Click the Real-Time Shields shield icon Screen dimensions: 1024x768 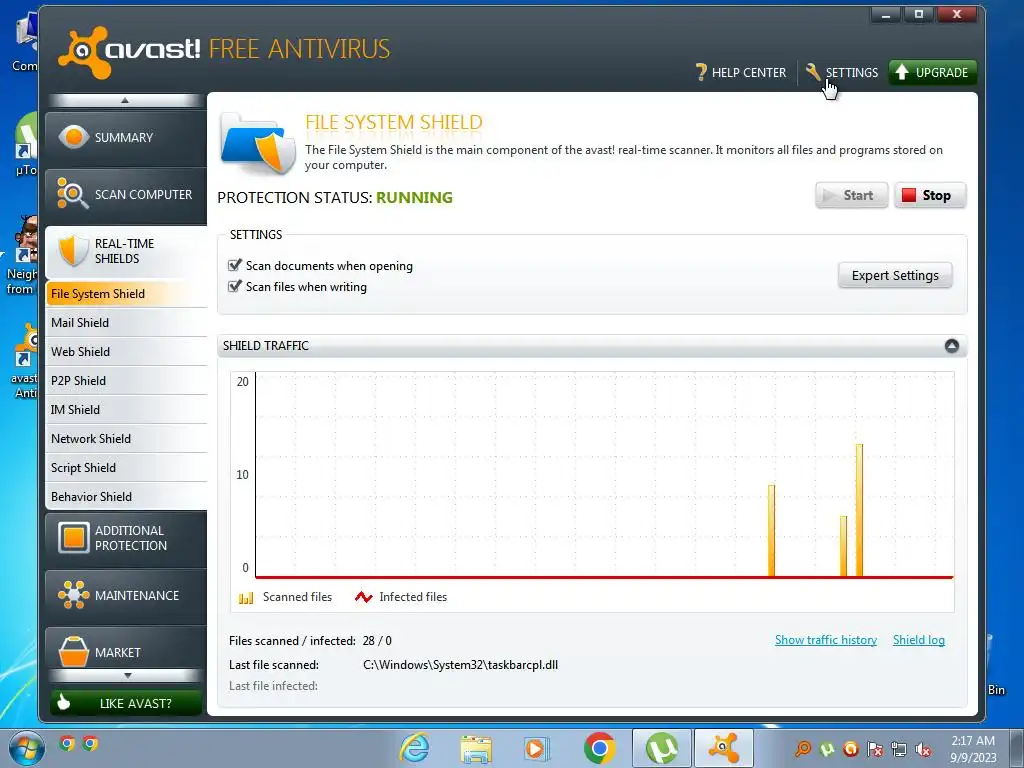(x=73, y=251)
